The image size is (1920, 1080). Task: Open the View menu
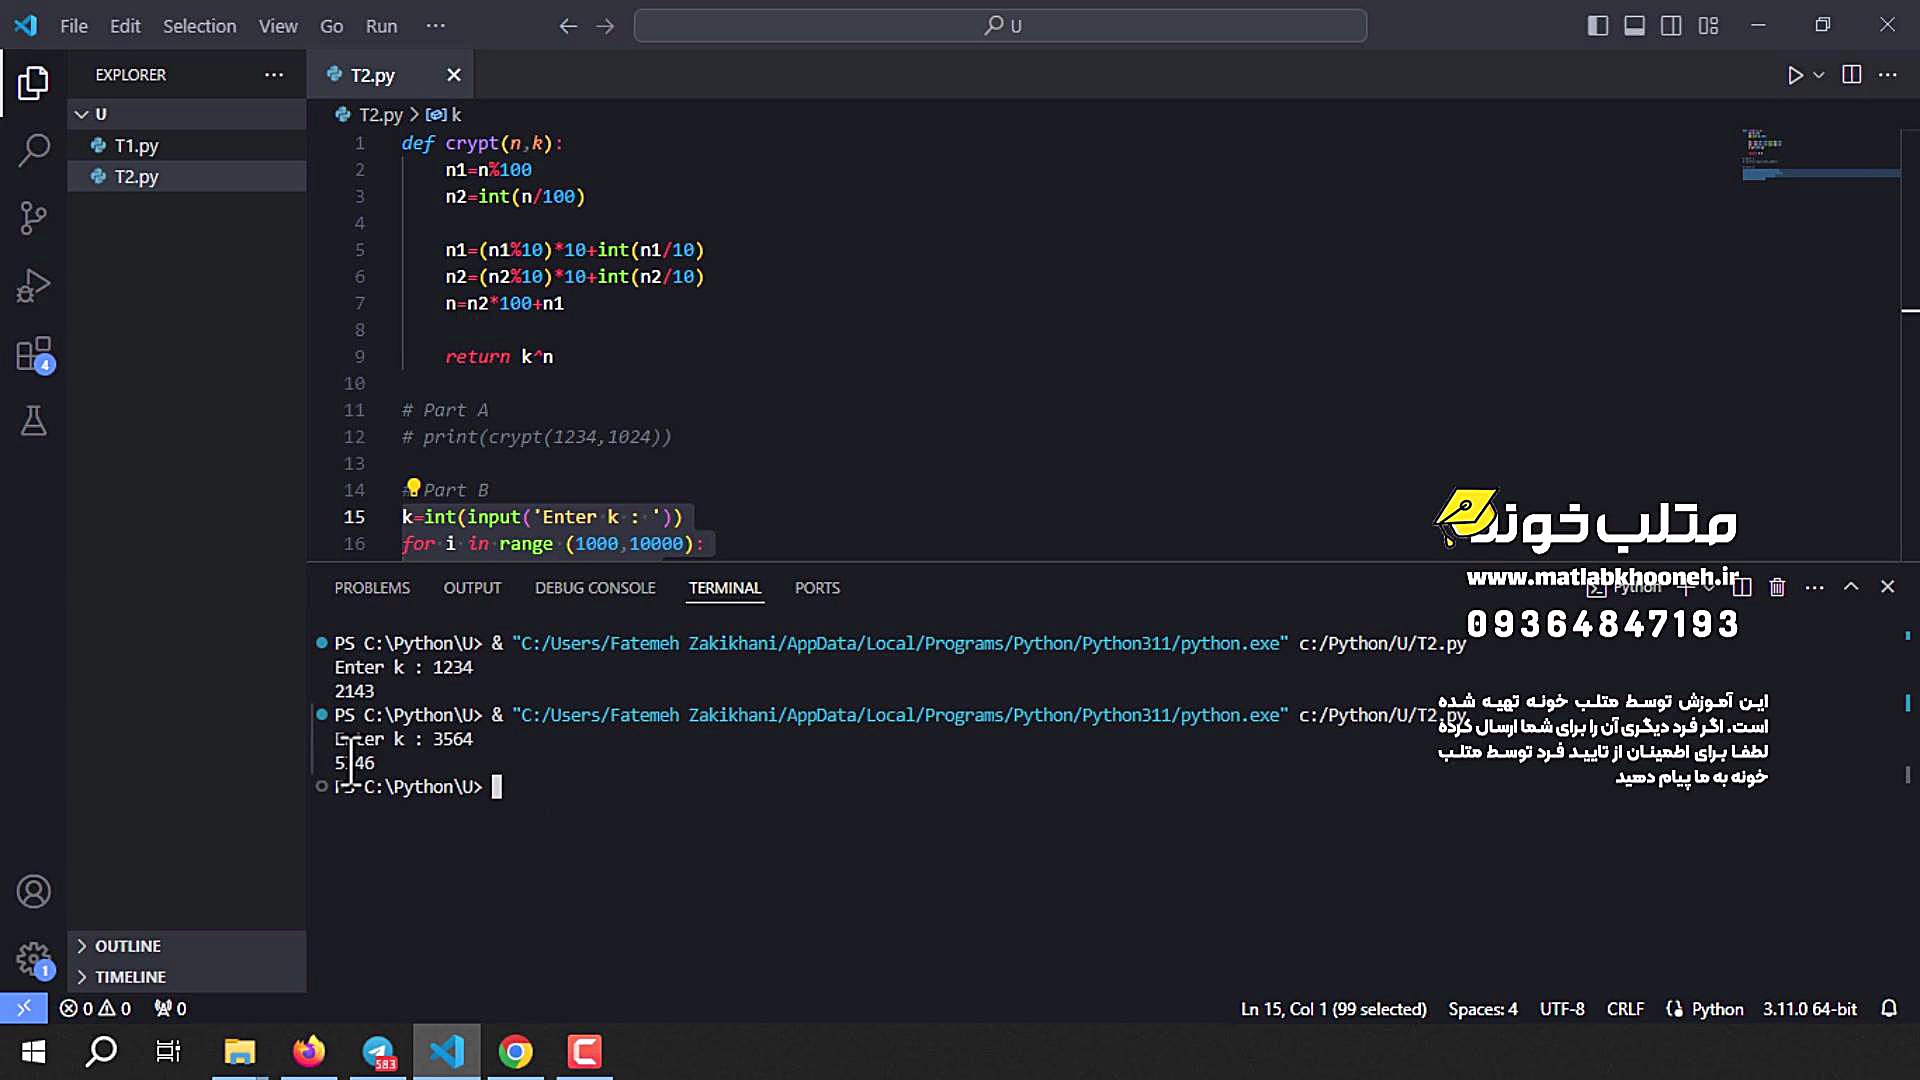click(278, 26)
